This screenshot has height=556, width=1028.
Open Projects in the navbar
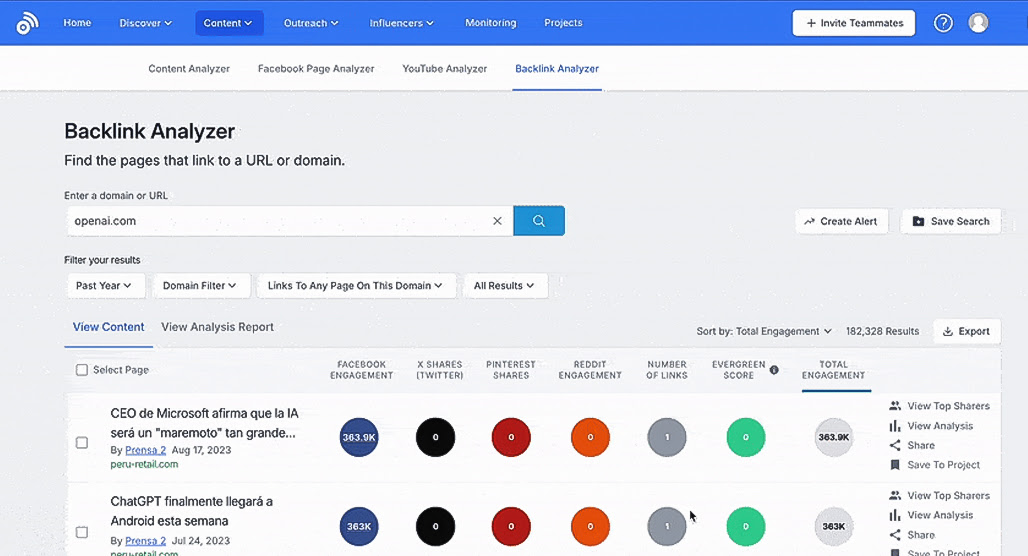563,23
